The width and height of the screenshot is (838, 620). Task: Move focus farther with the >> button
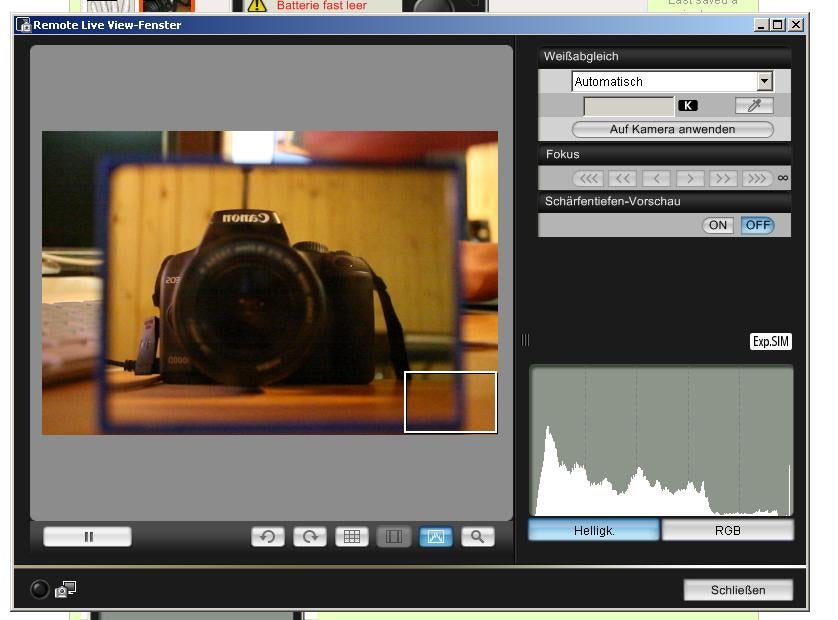723,179
